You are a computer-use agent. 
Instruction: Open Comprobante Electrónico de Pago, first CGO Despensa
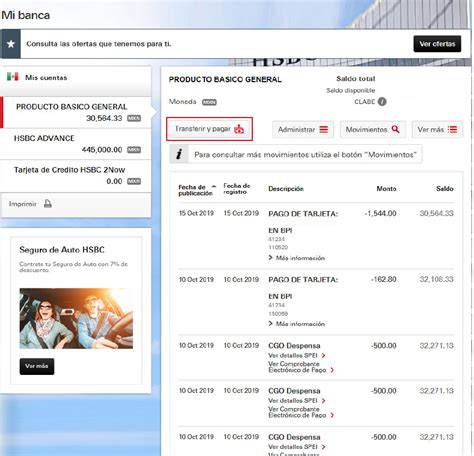[301, 367]
